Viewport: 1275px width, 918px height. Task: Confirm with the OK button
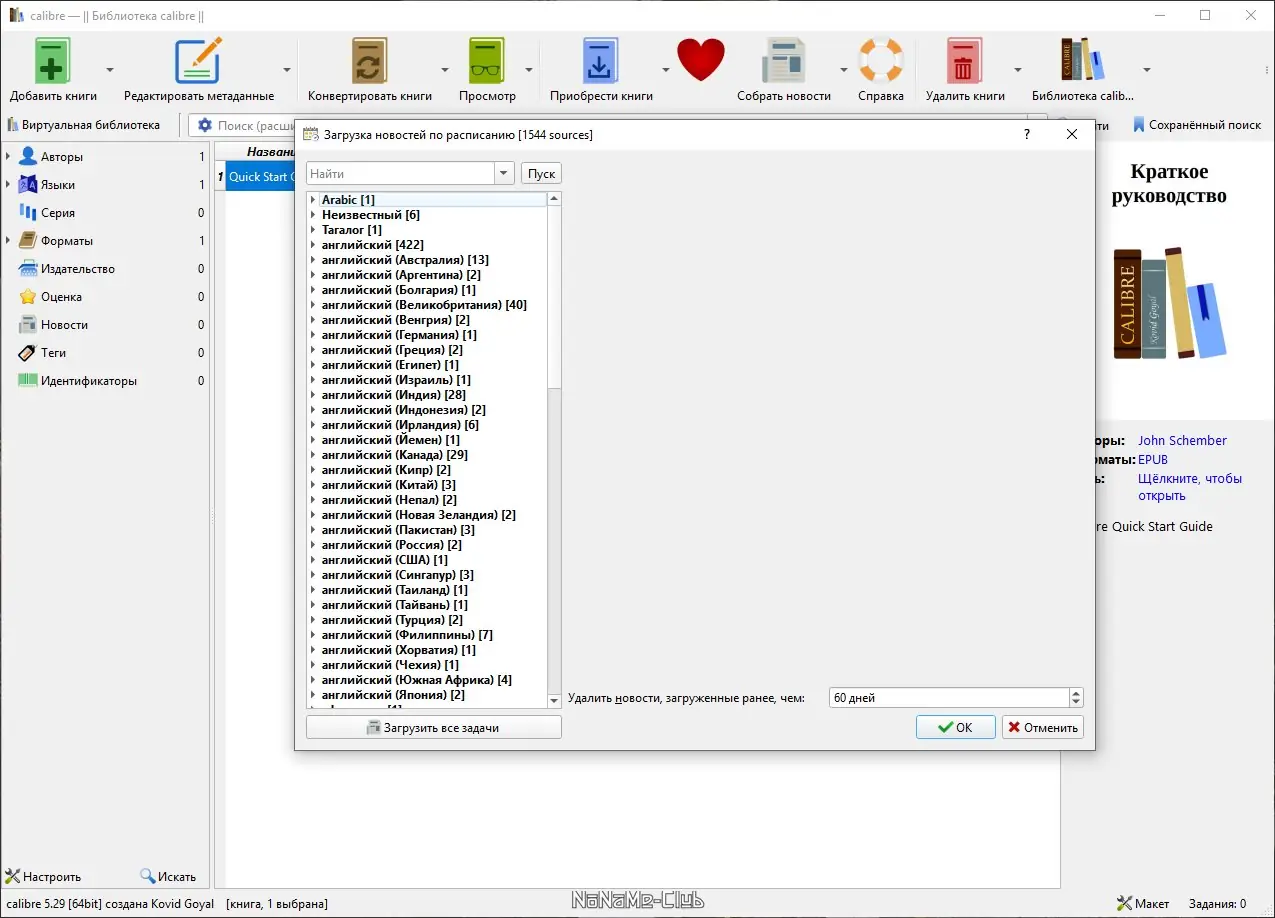[x=955, y=728]
